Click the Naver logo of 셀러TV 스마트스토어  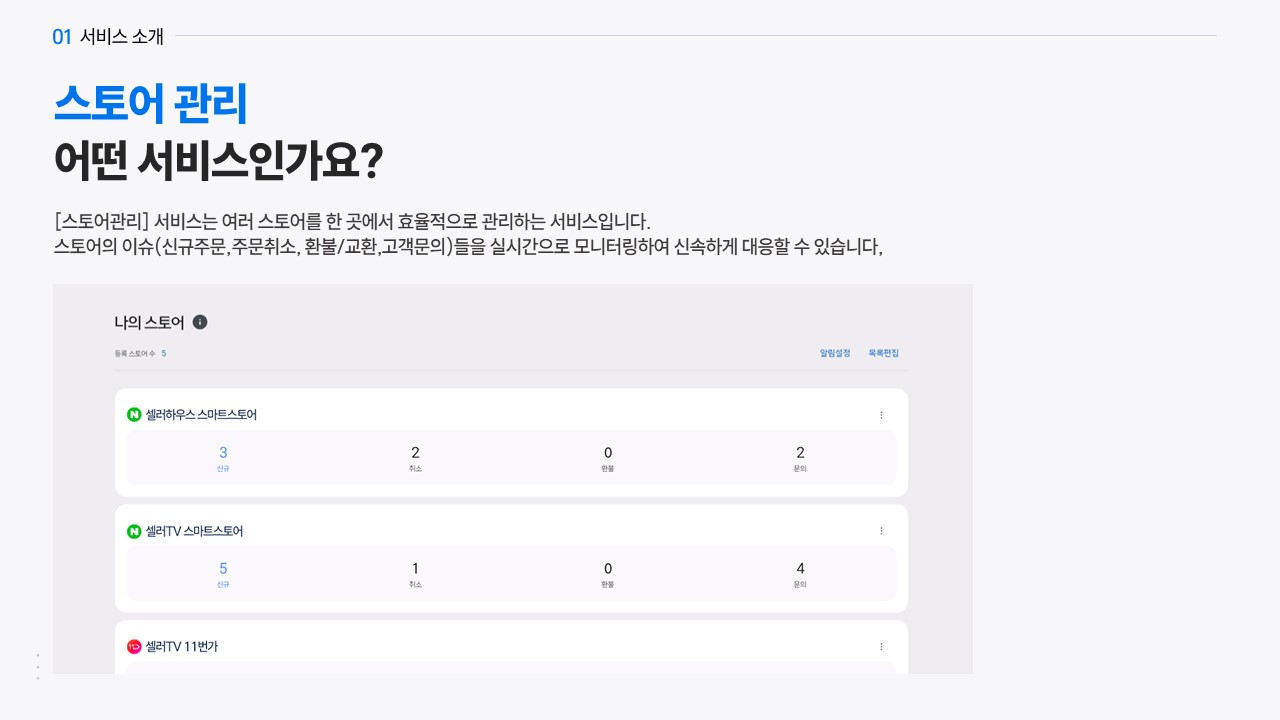point(134,531)
